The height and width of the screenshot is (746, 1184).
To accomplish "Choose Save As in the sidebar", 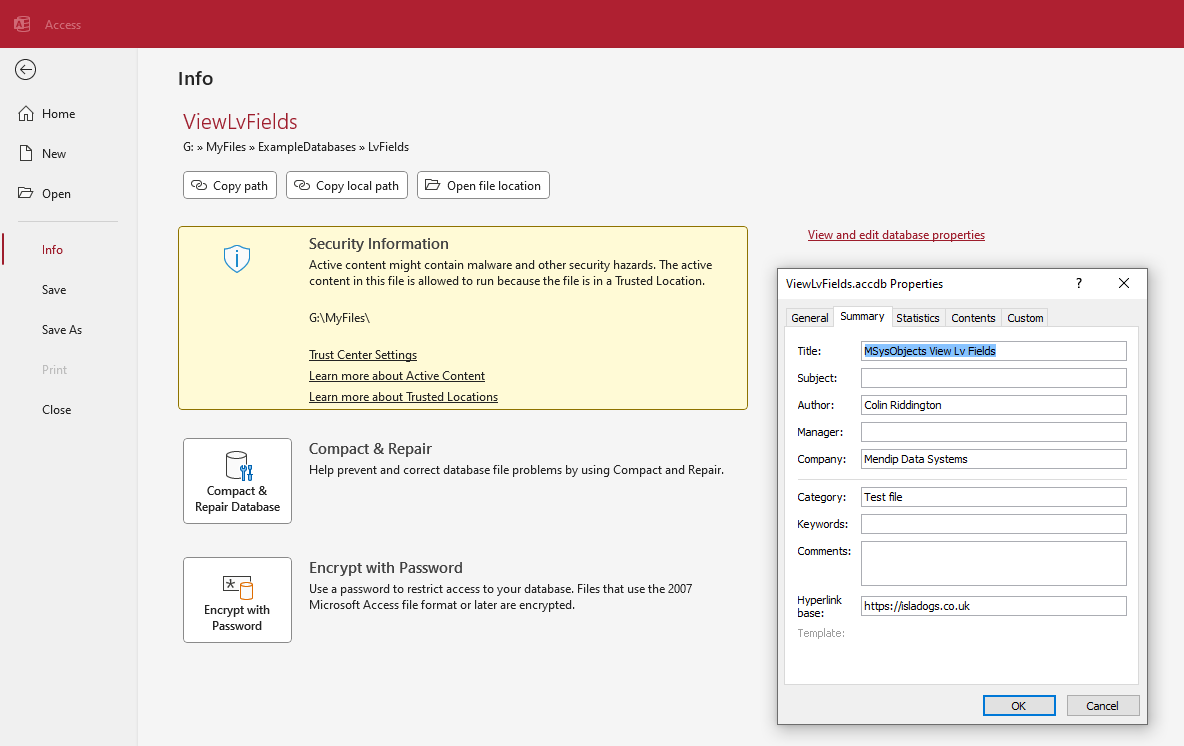I will 62,330.
